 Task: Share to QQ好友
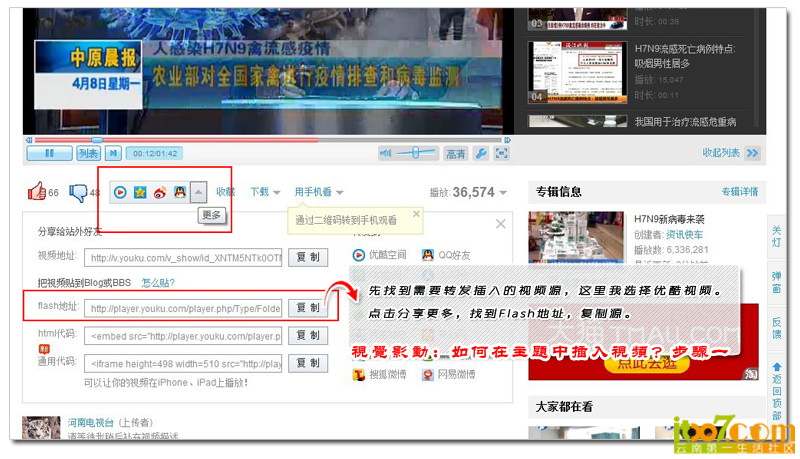coord(446,254)
